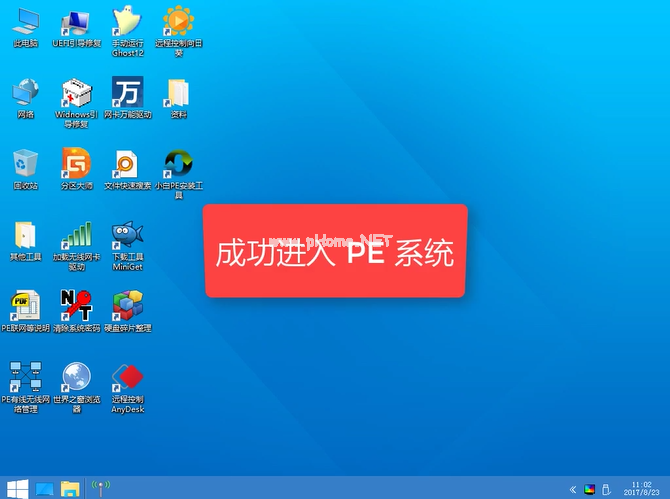Click the colorful display tray icon
Screen dimensions: 670x499
point(590,489)
